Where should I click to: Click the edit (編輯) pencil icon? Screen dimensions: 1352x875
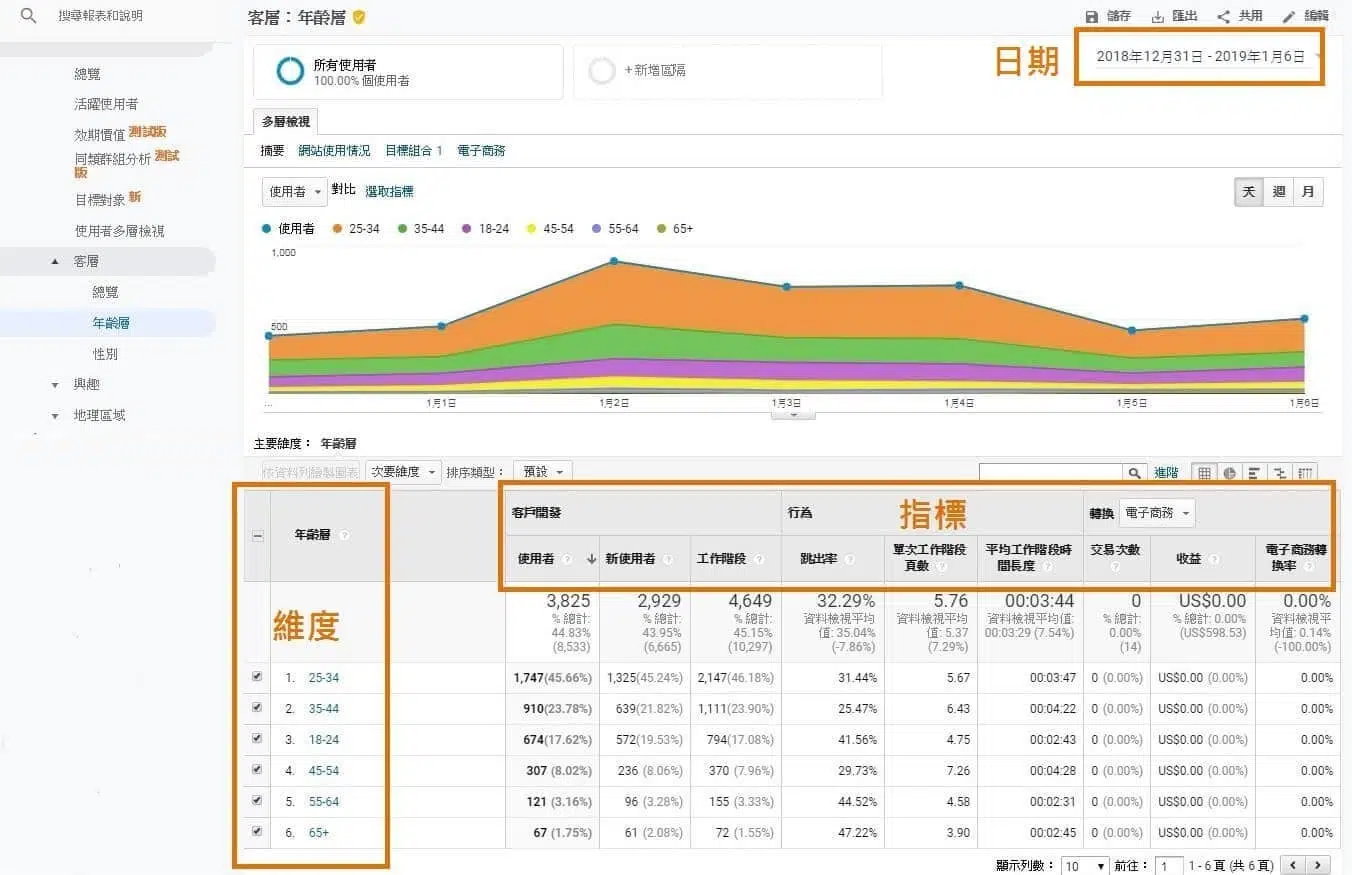coord(1289,17)
